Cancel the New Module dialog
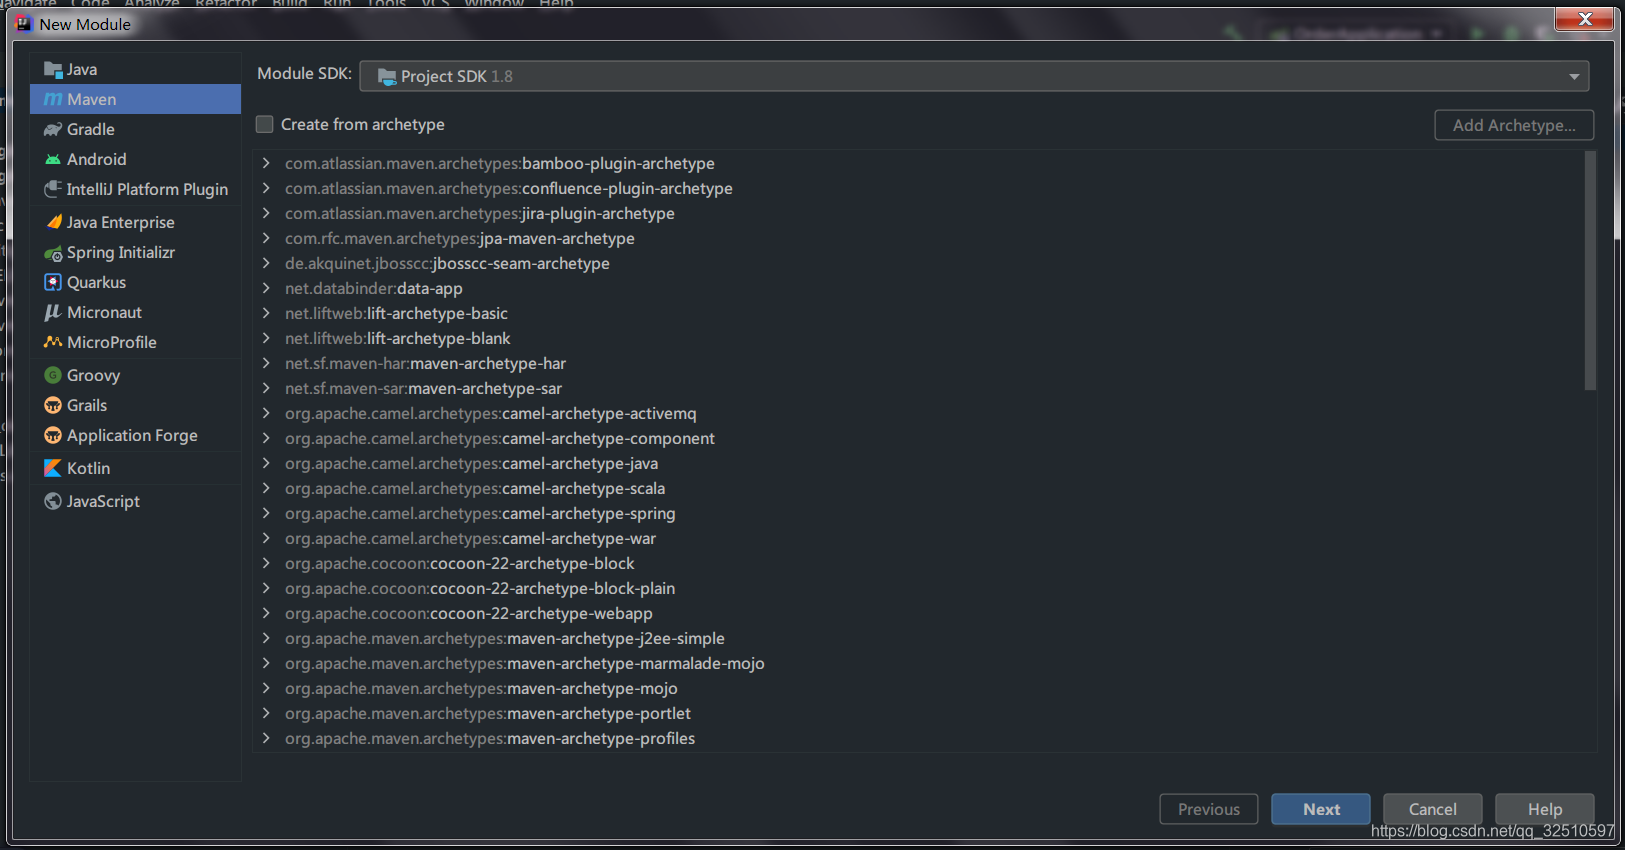 (x=1433, y=809)
